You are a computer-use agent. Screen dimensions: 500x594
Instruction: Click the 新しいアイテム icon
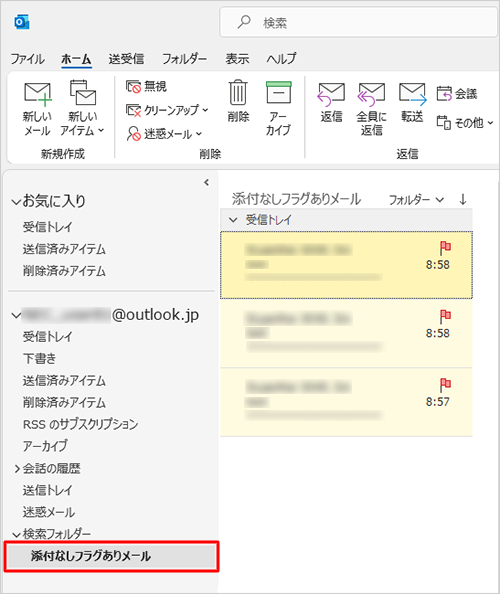point(83,92)
